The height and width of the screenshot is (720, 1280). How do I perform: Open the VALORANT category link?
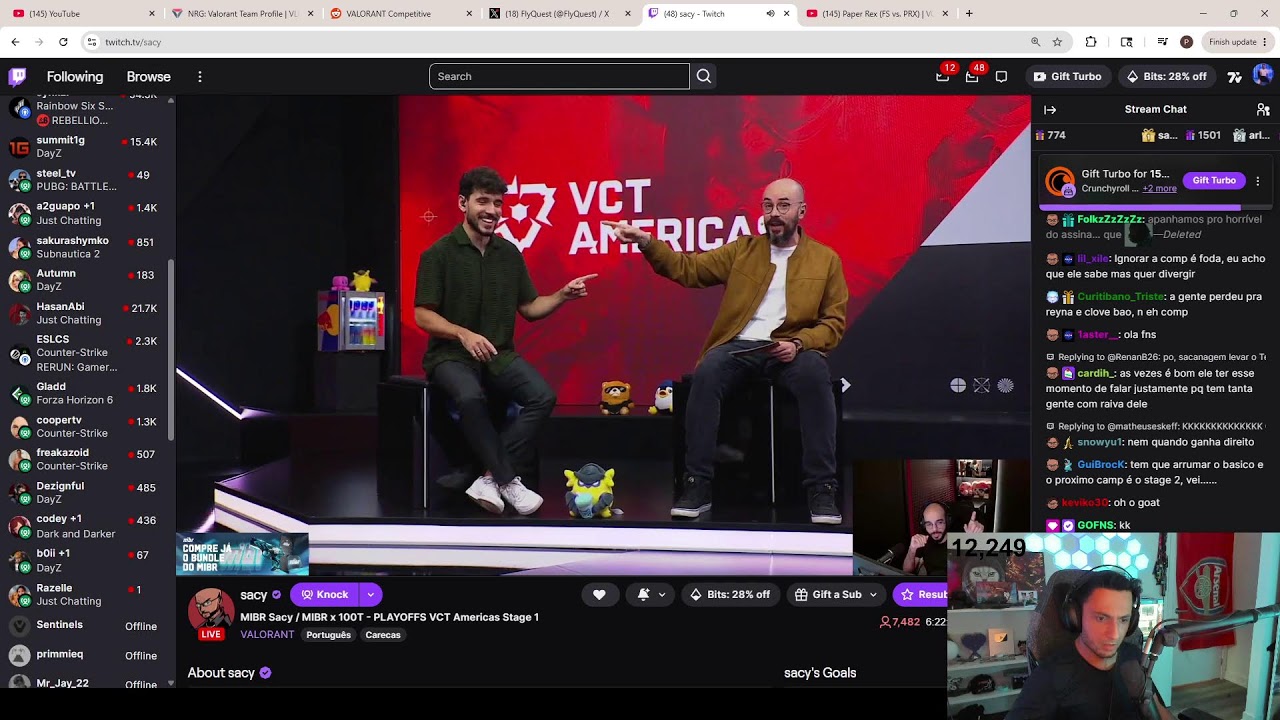coord(267,635)
